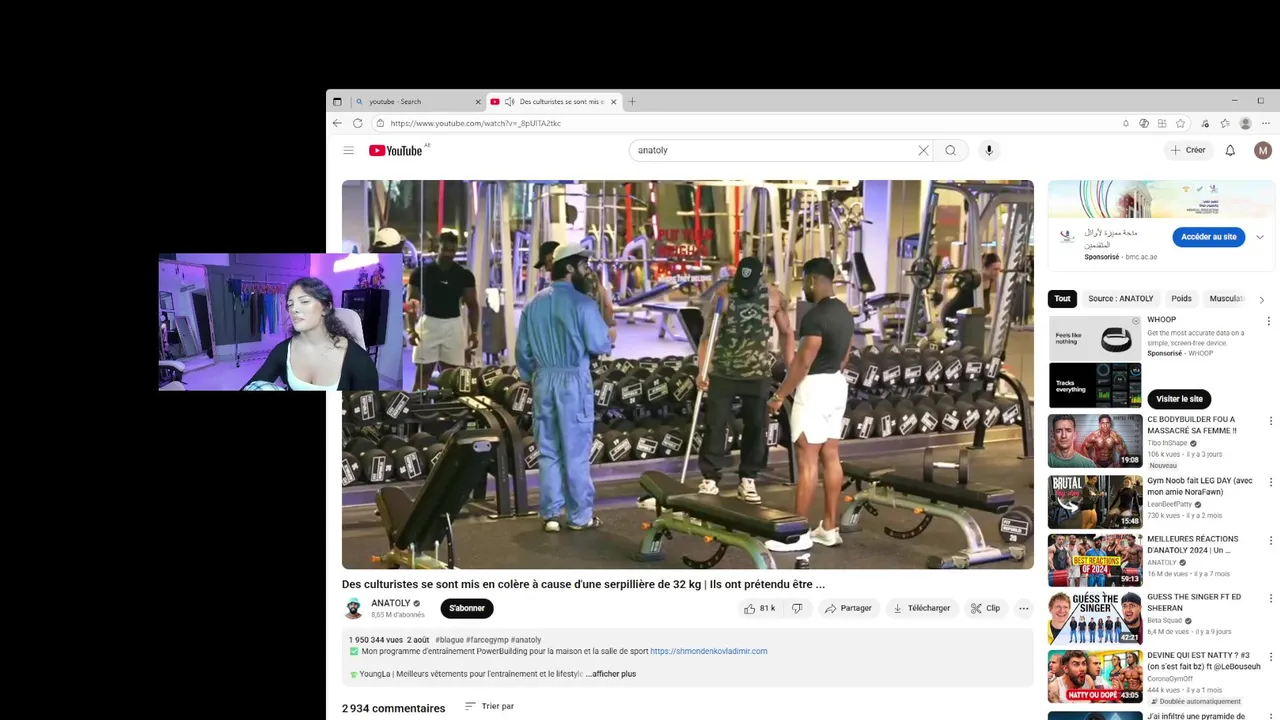Click the magnifier search button

tap(951, 150)
